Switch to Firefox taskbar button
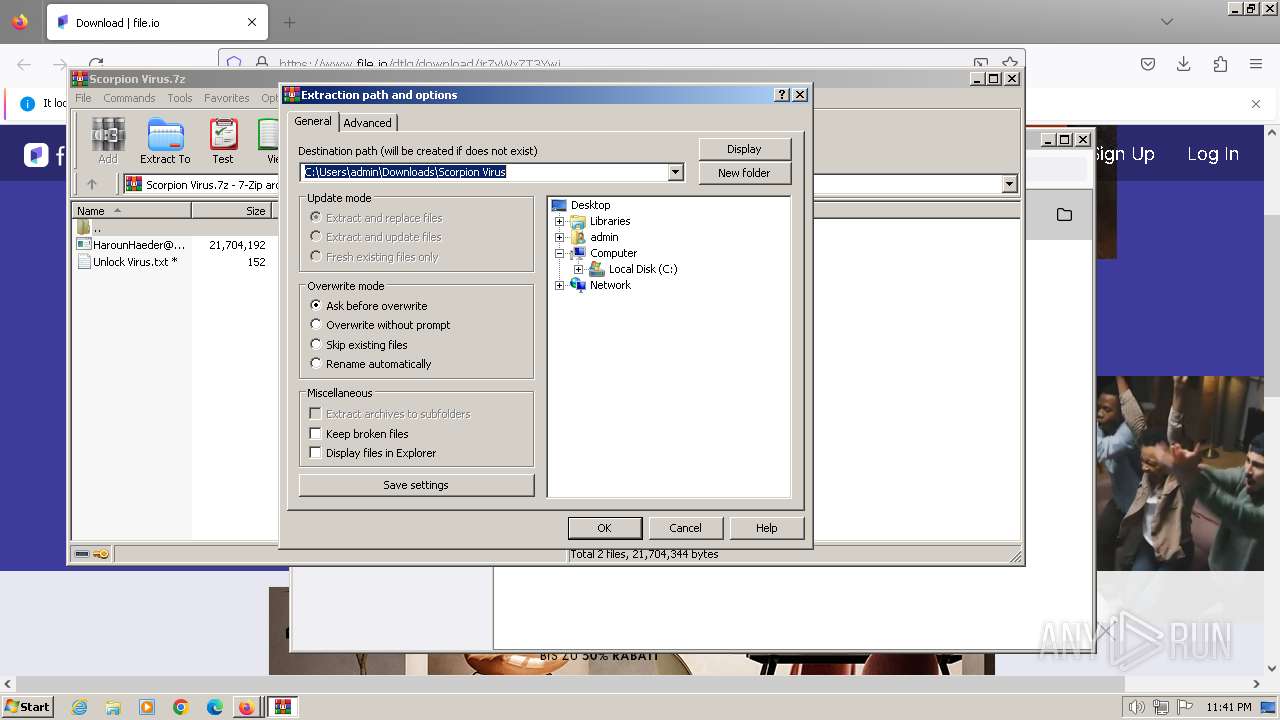 (x=247, y=707)
